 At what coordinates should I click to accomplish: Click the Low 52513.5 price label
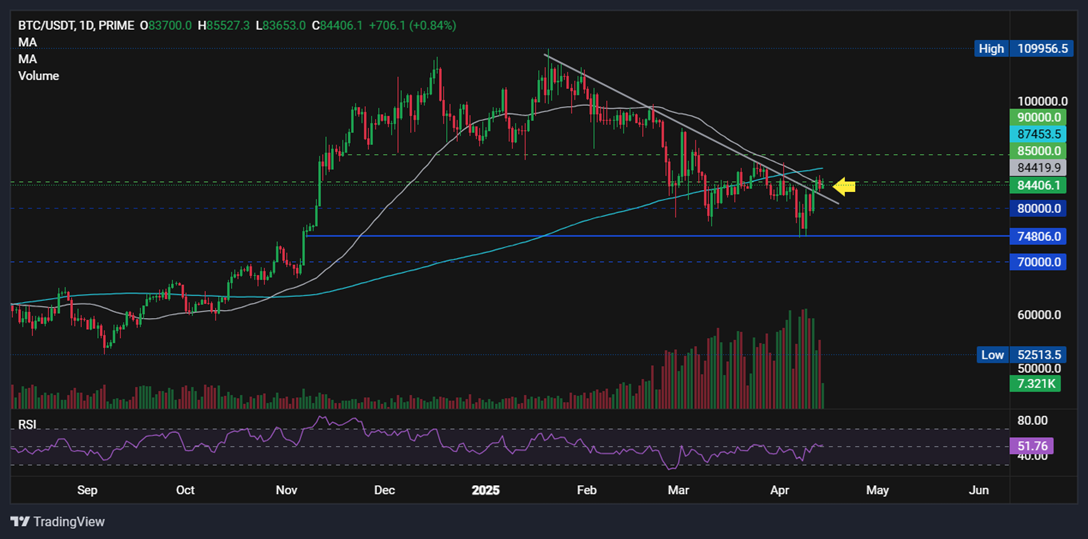[1023, 354]
